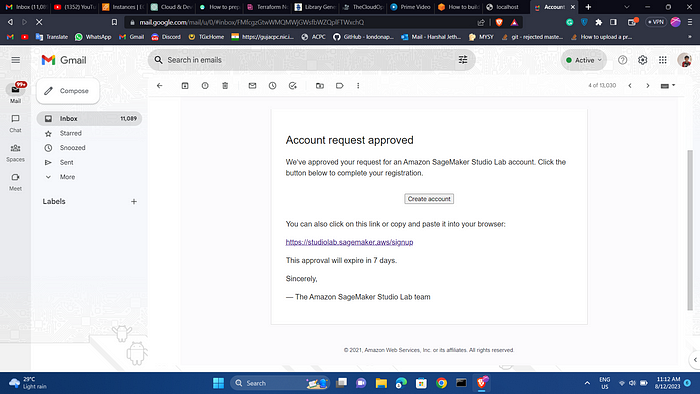Open the Discord bookmark

point(166,37)
